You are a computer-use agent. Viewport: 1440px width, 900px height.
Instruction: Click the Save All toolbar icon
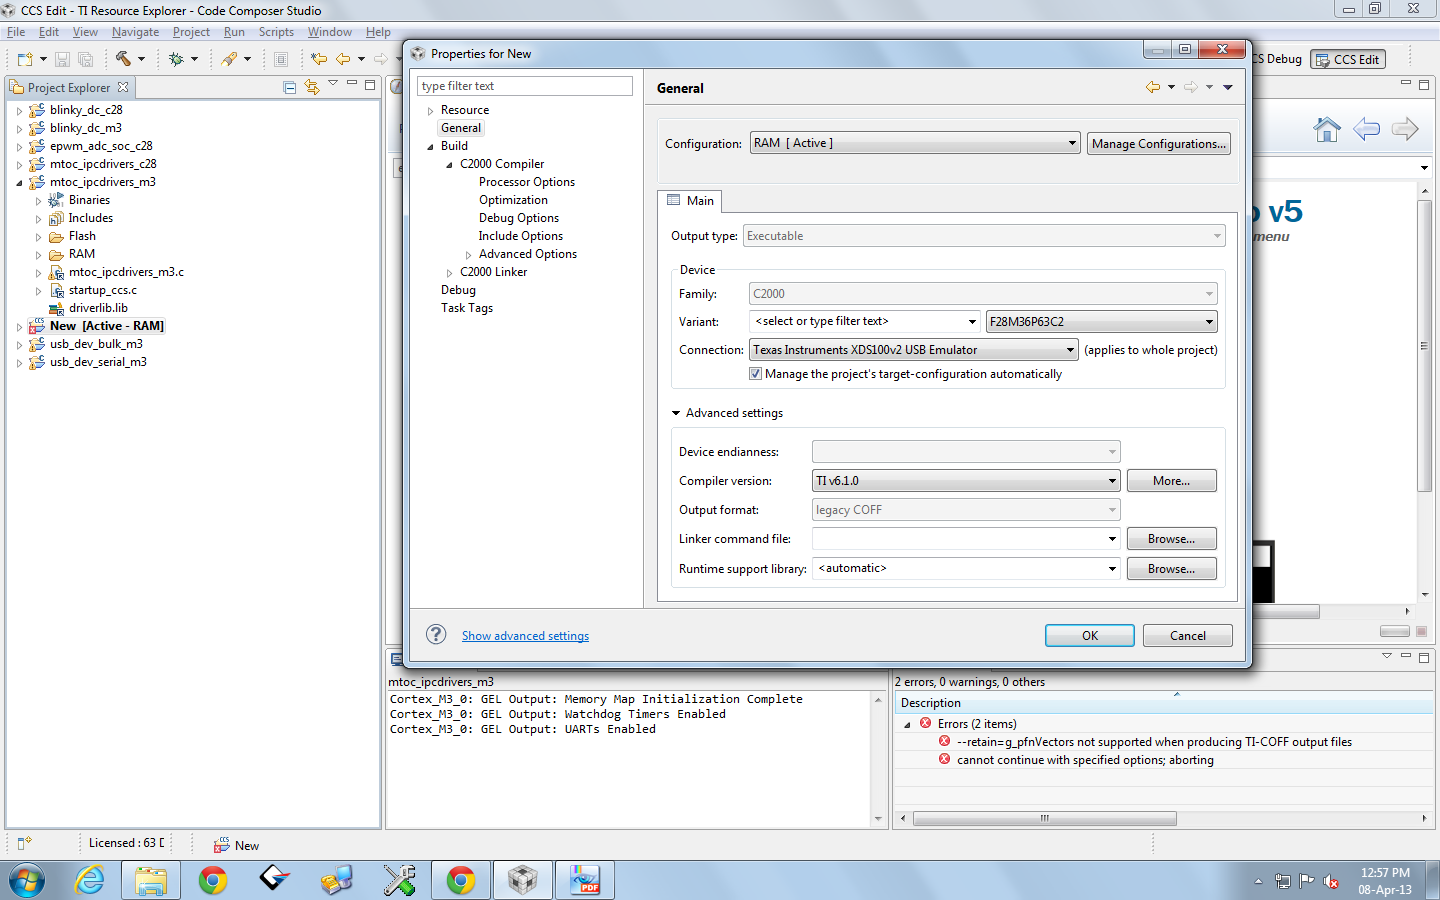point(85,59)
